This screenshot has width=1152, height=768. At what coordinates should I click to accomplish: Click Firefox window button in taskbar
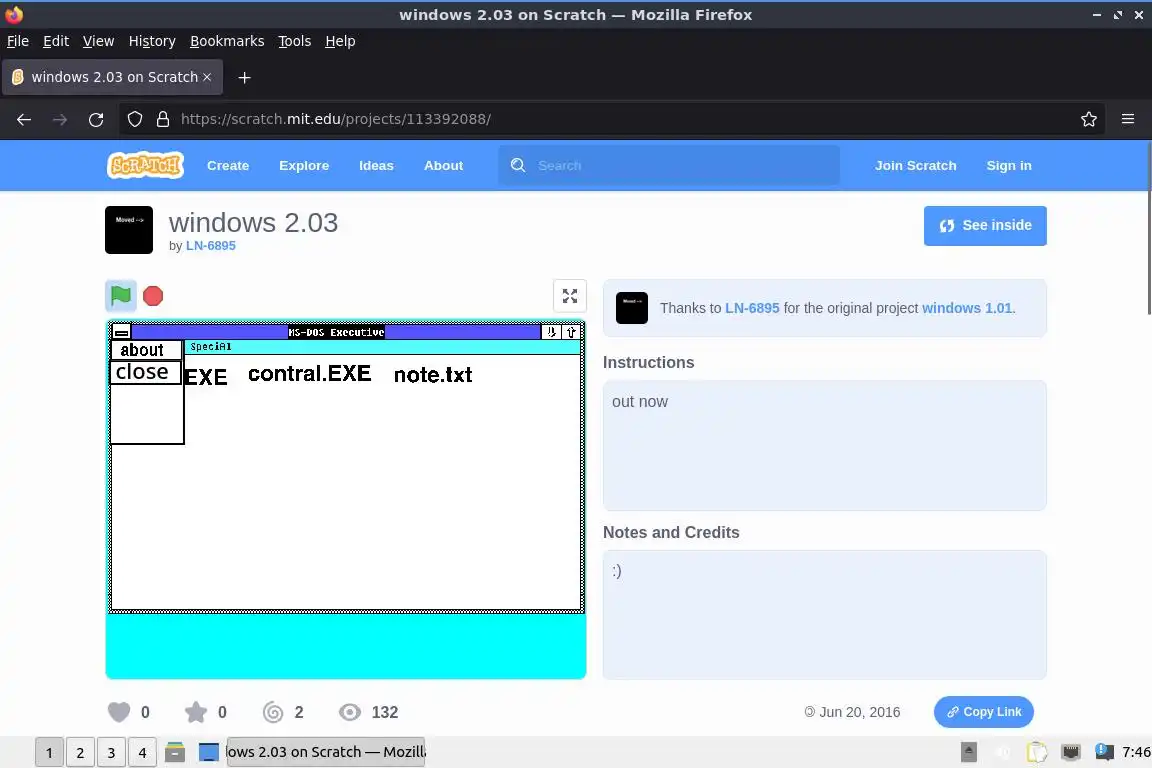325,752
